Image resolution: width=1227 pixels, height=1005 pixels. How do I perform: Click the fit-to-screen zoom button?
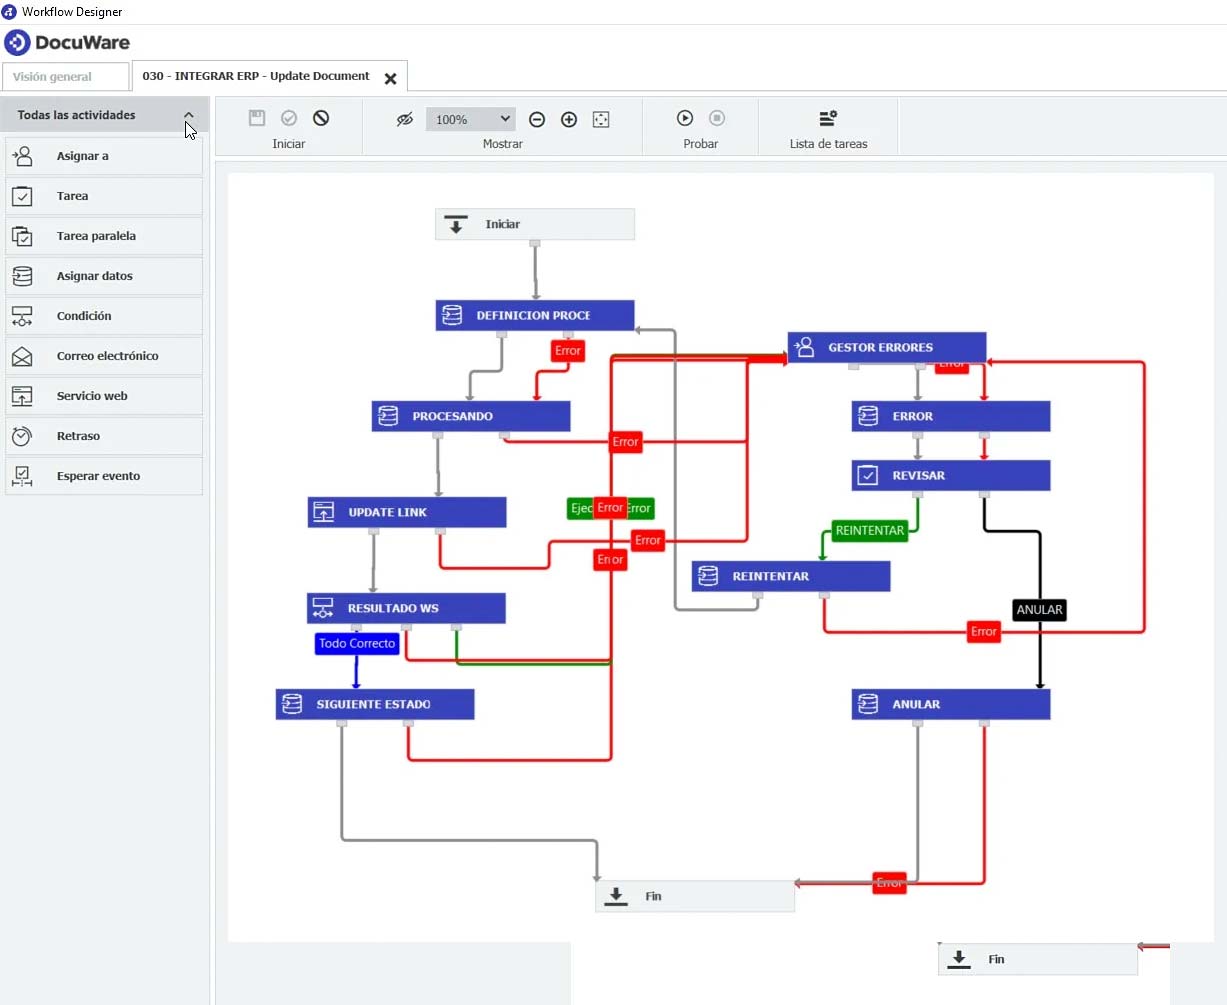(x=601, y=118)
